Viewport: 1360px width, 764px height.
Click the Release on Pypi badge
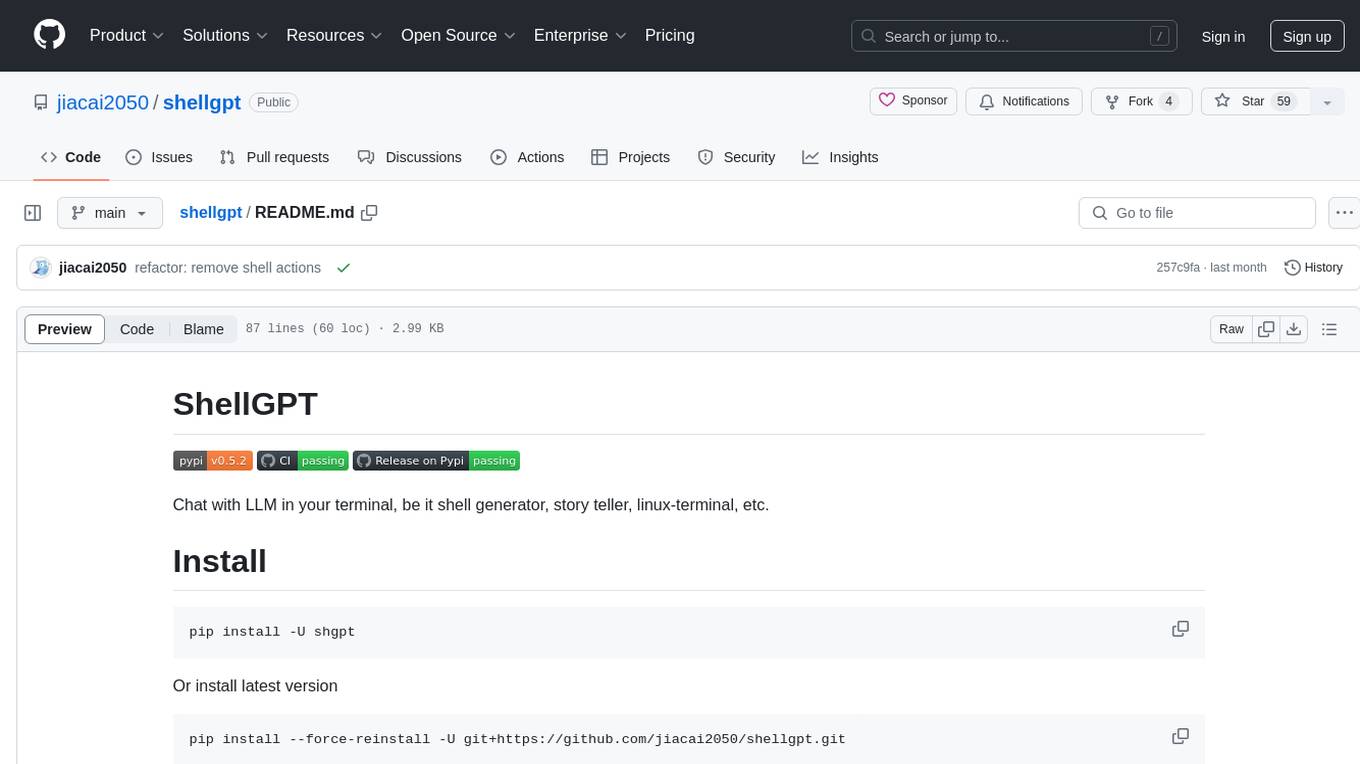436,460
